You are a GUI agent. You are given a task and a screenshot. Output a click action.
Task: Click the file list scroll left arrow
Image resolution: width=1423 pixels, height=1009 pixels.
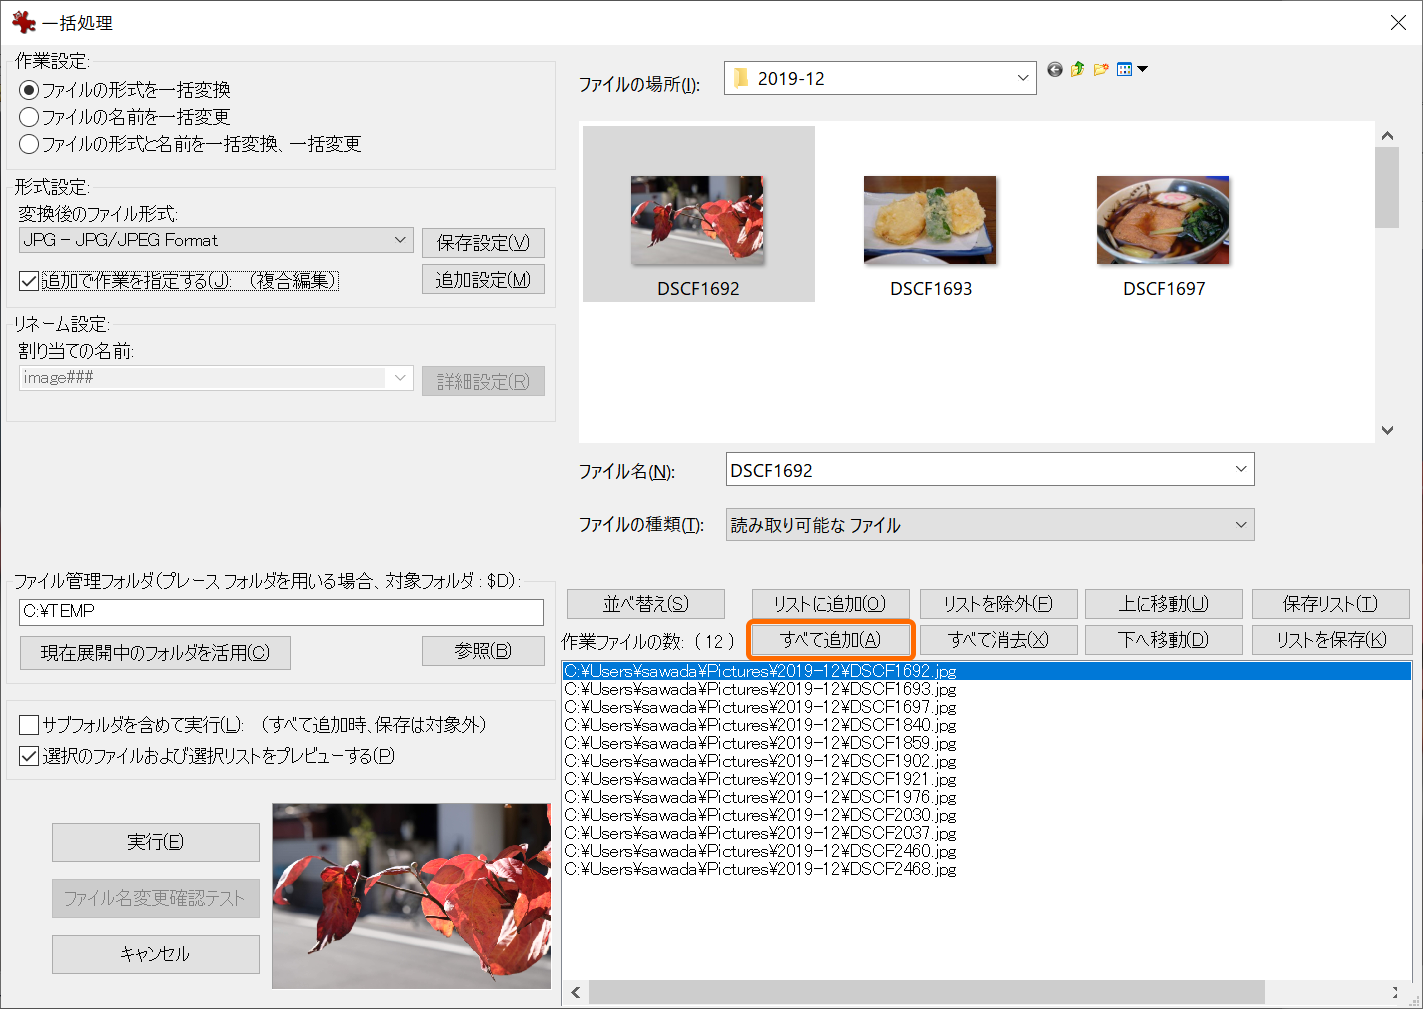(576, 992)
